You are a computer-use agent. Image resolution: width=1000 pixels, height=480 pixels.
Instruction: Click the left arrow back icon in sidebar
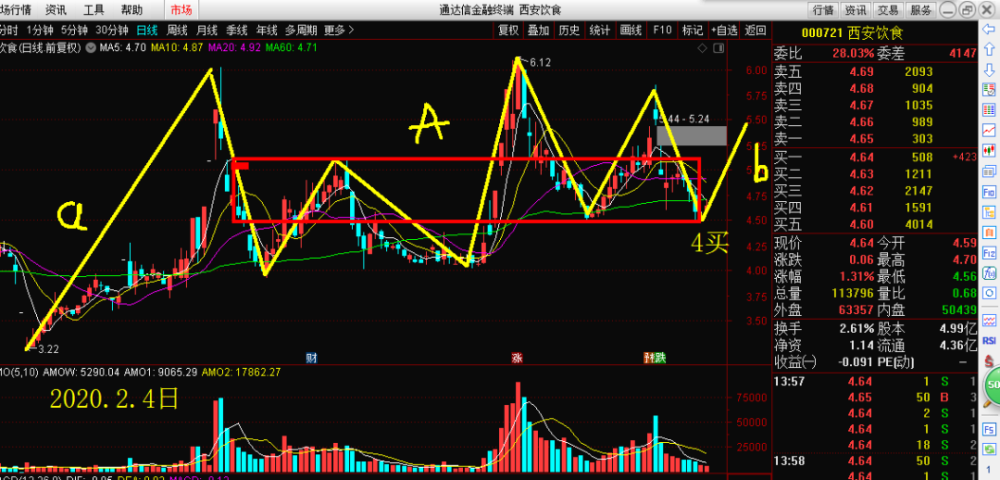[x=989, y=29]
